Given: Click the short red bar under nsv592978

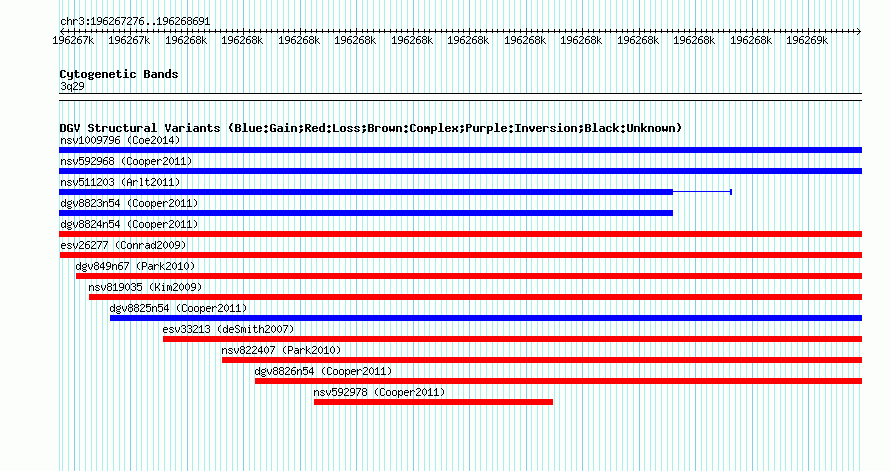Looking at the screenshot, I should click(433, 402).
